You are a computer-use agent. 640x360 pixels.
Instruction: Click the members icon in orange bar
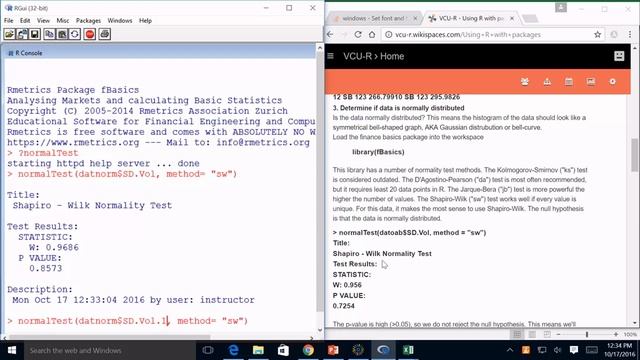[525, 82]
